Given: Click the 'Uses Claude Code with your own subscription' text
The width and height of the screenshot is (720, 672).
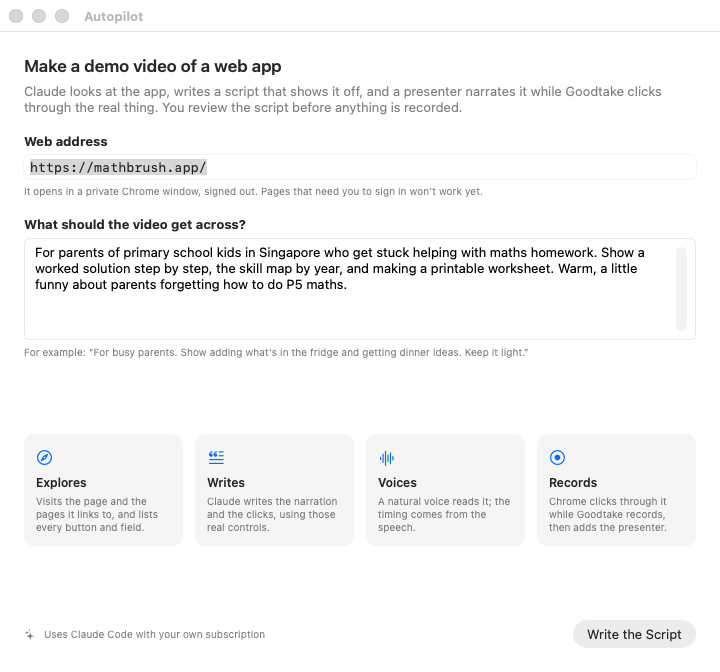Looking at the screenshot, I should point(154,634).
